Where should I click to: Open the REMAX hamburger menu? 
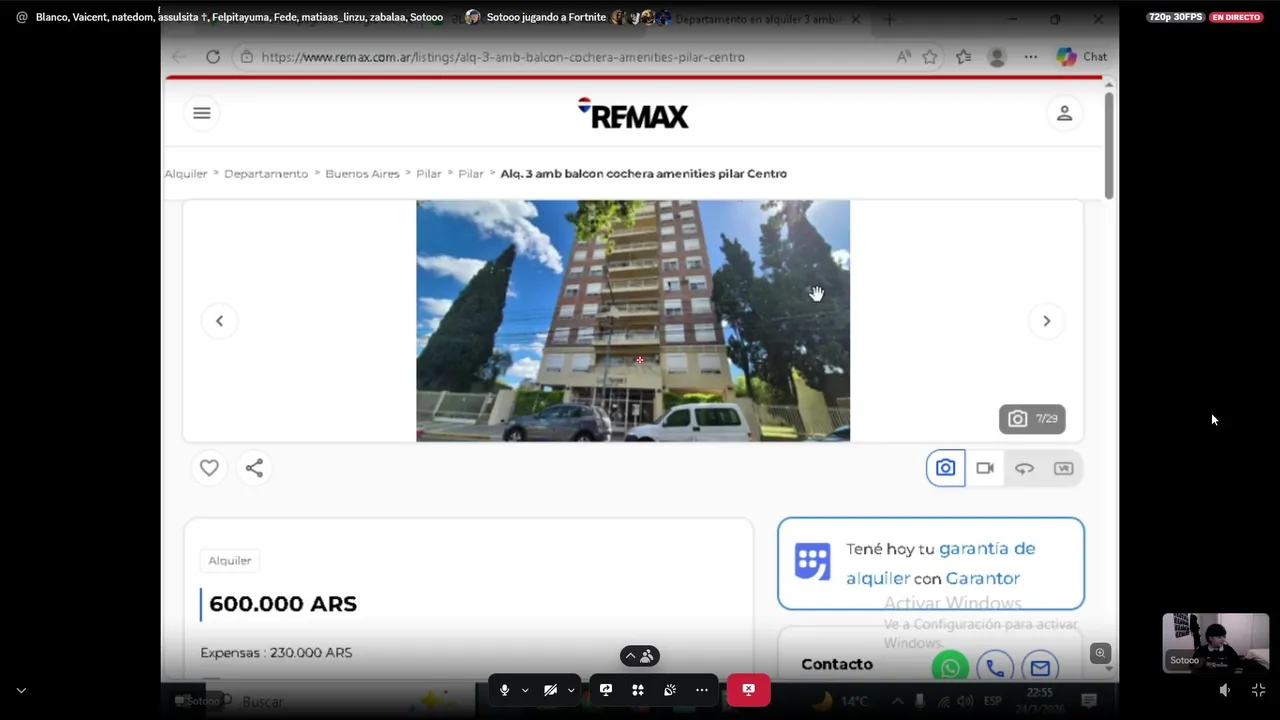[x=202, y=113]
